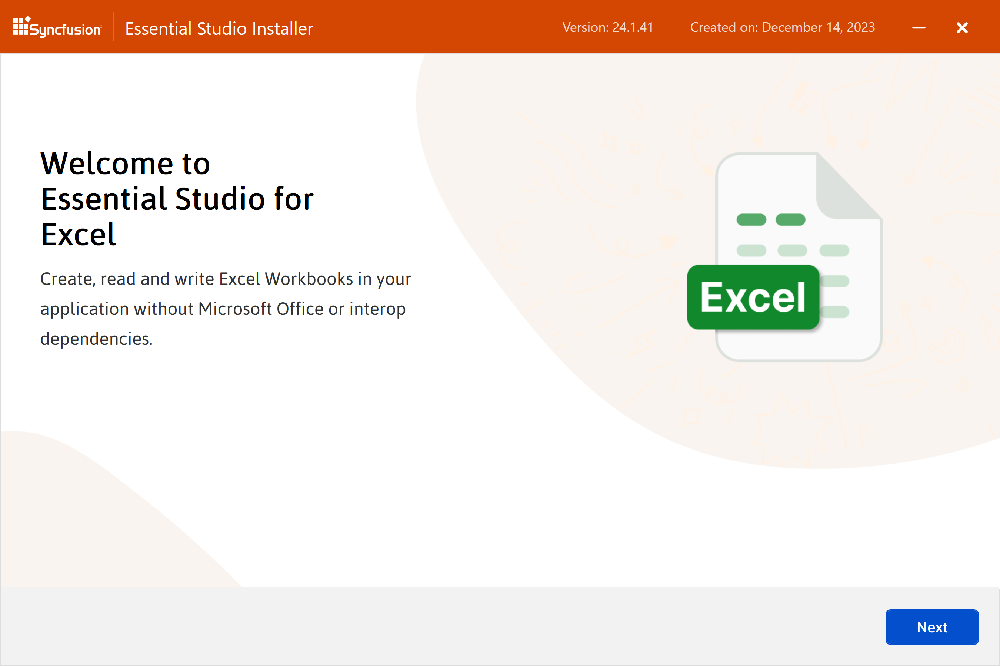The width and height of the screenshot is (1000, 666).
Task: Click the gray footer bar left of Next
Action: pos(440,626)
